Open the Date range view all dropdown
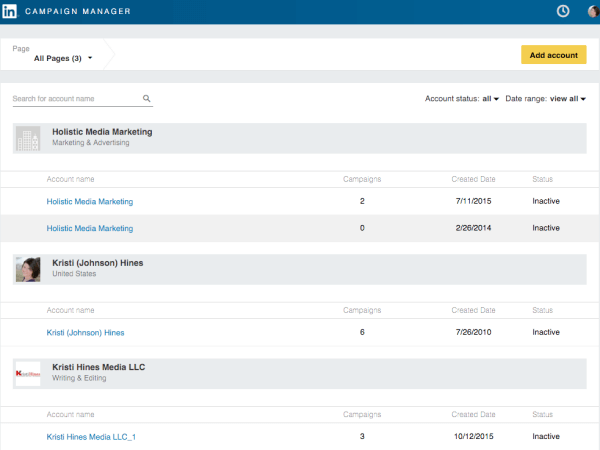600x450 pixels. (x=546, y=99)
